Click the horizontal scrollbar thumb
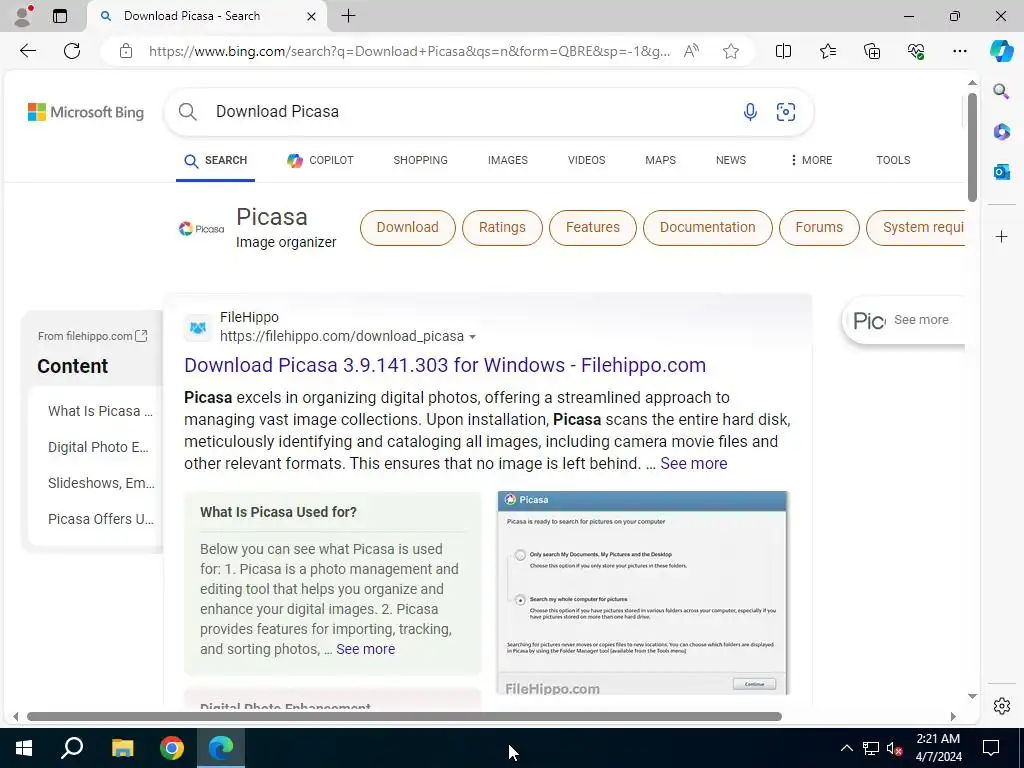The width and height of the screenshot is (1024, 768). 404,716
